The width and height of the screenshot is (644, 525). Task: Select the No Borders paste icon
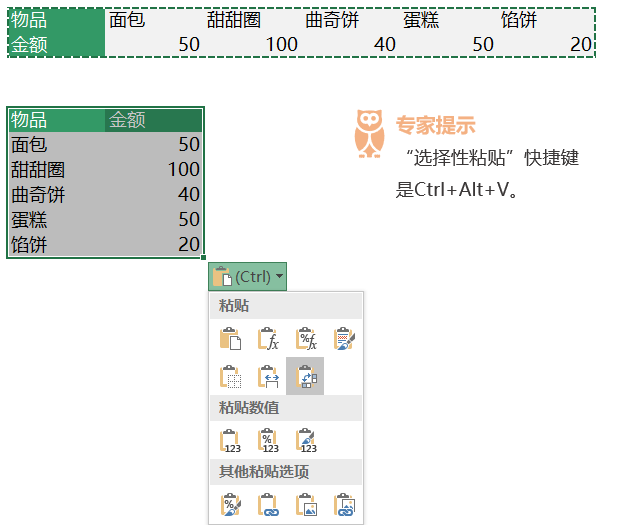pos(230,377)
